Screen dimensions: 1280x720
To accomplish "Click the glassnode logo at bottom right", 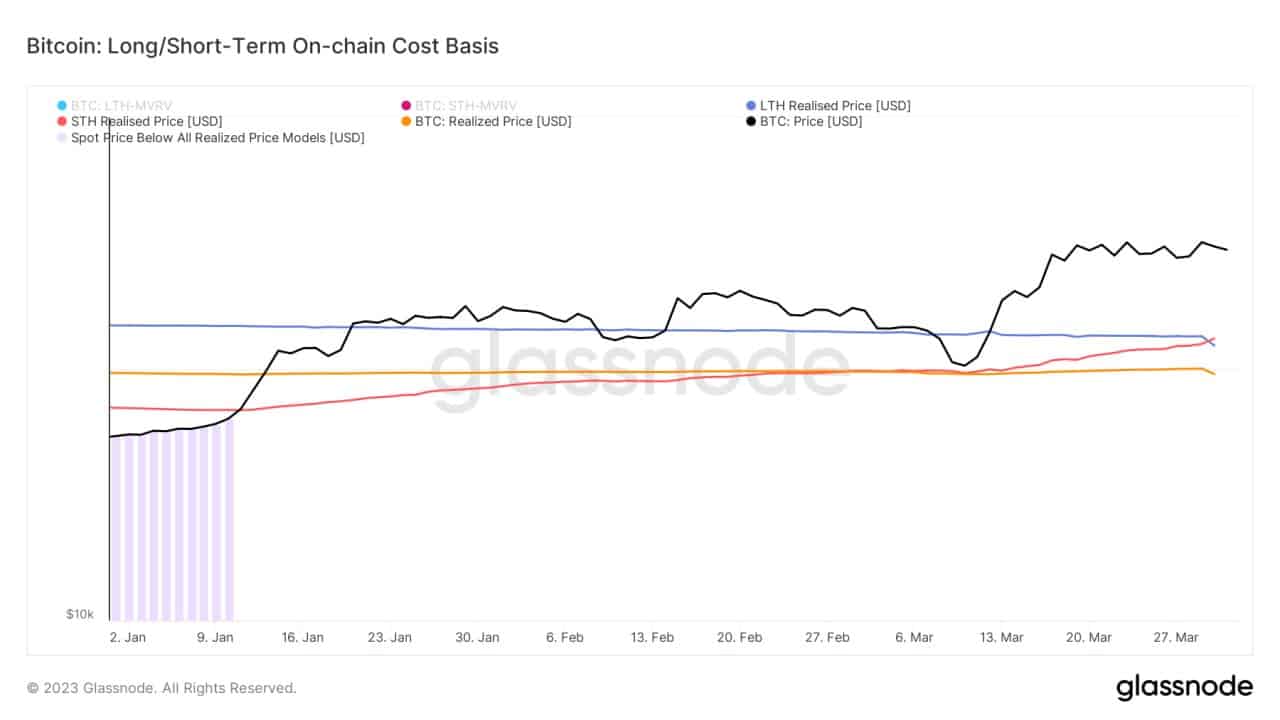I will pyautogui.click(x=1184, y=687).
